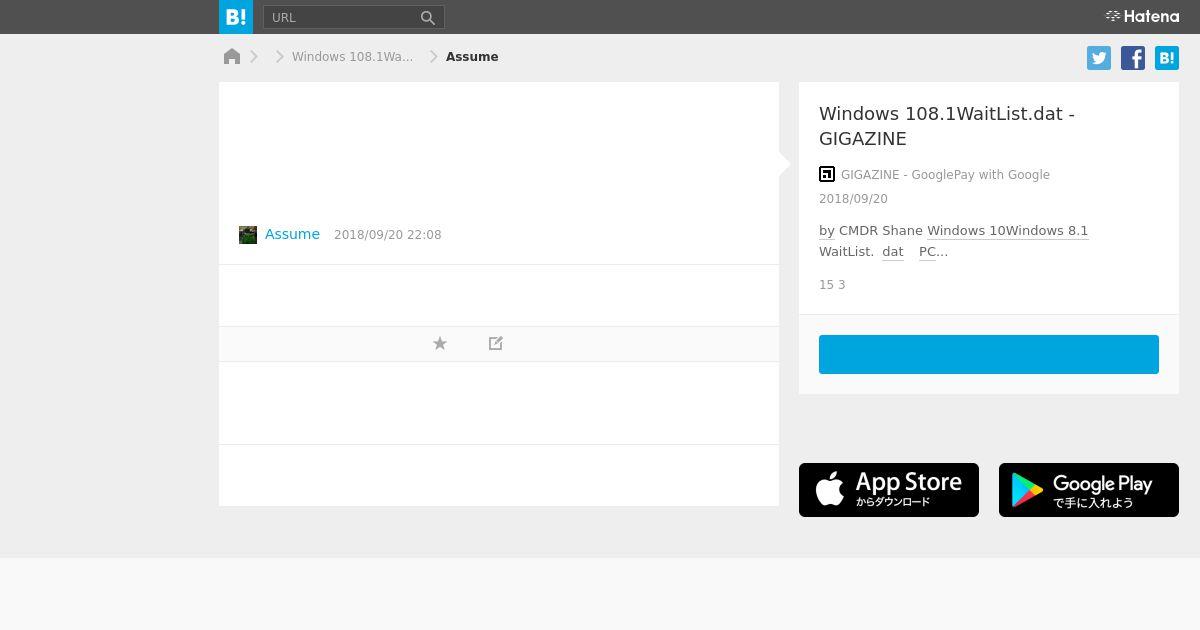Click the search magnifier icon
Viewport: 1200px width, 630px height.
(428, 17)
